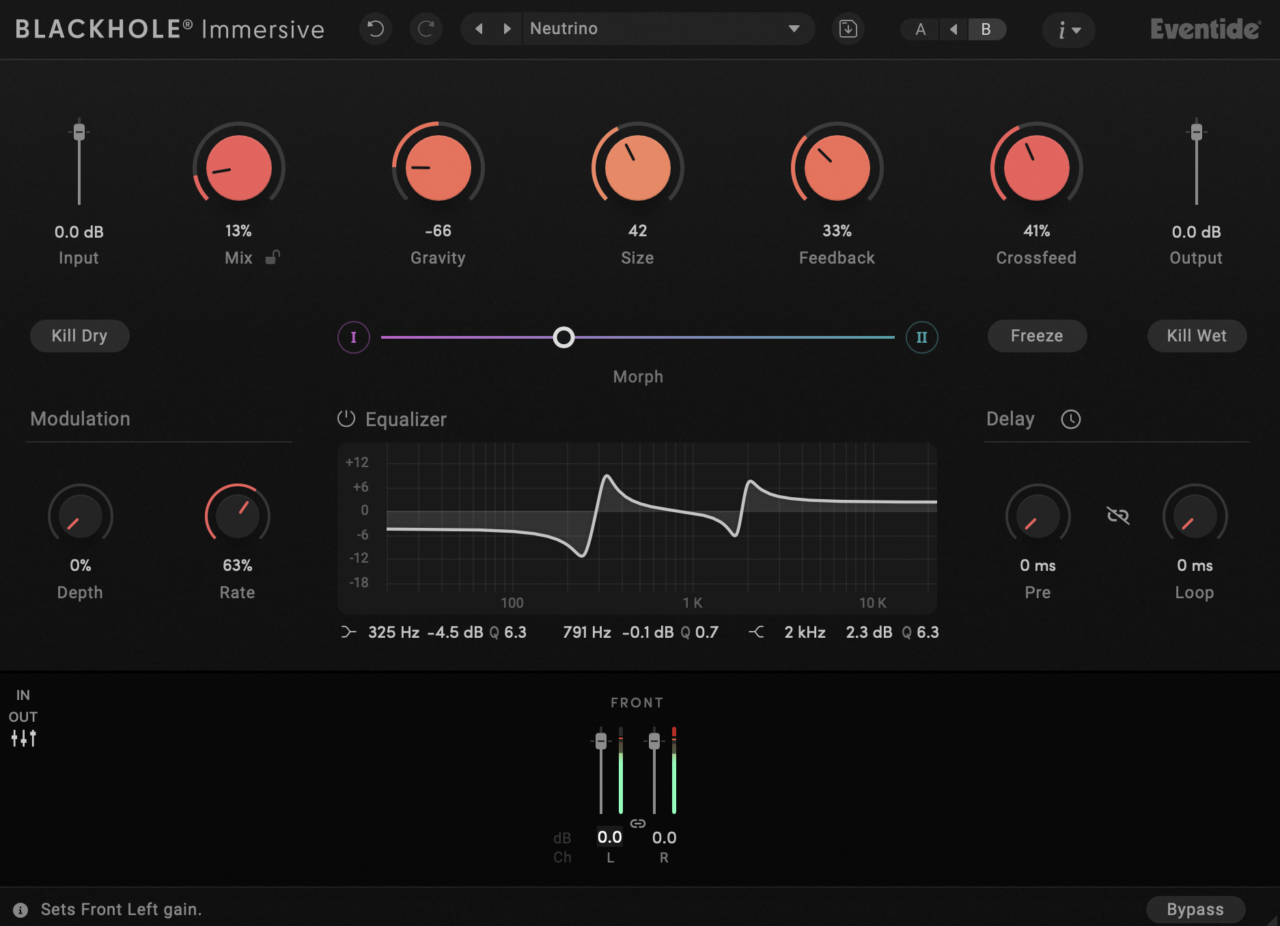Viewport: 1280px width, 926px height.
Task: Click the Input 0.0 dB value
Action: click(x=79, y=232)
